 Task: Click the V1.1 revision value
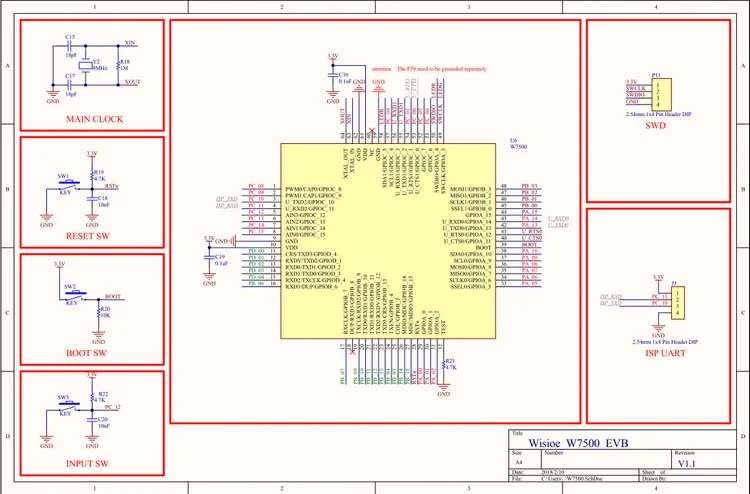687,463
